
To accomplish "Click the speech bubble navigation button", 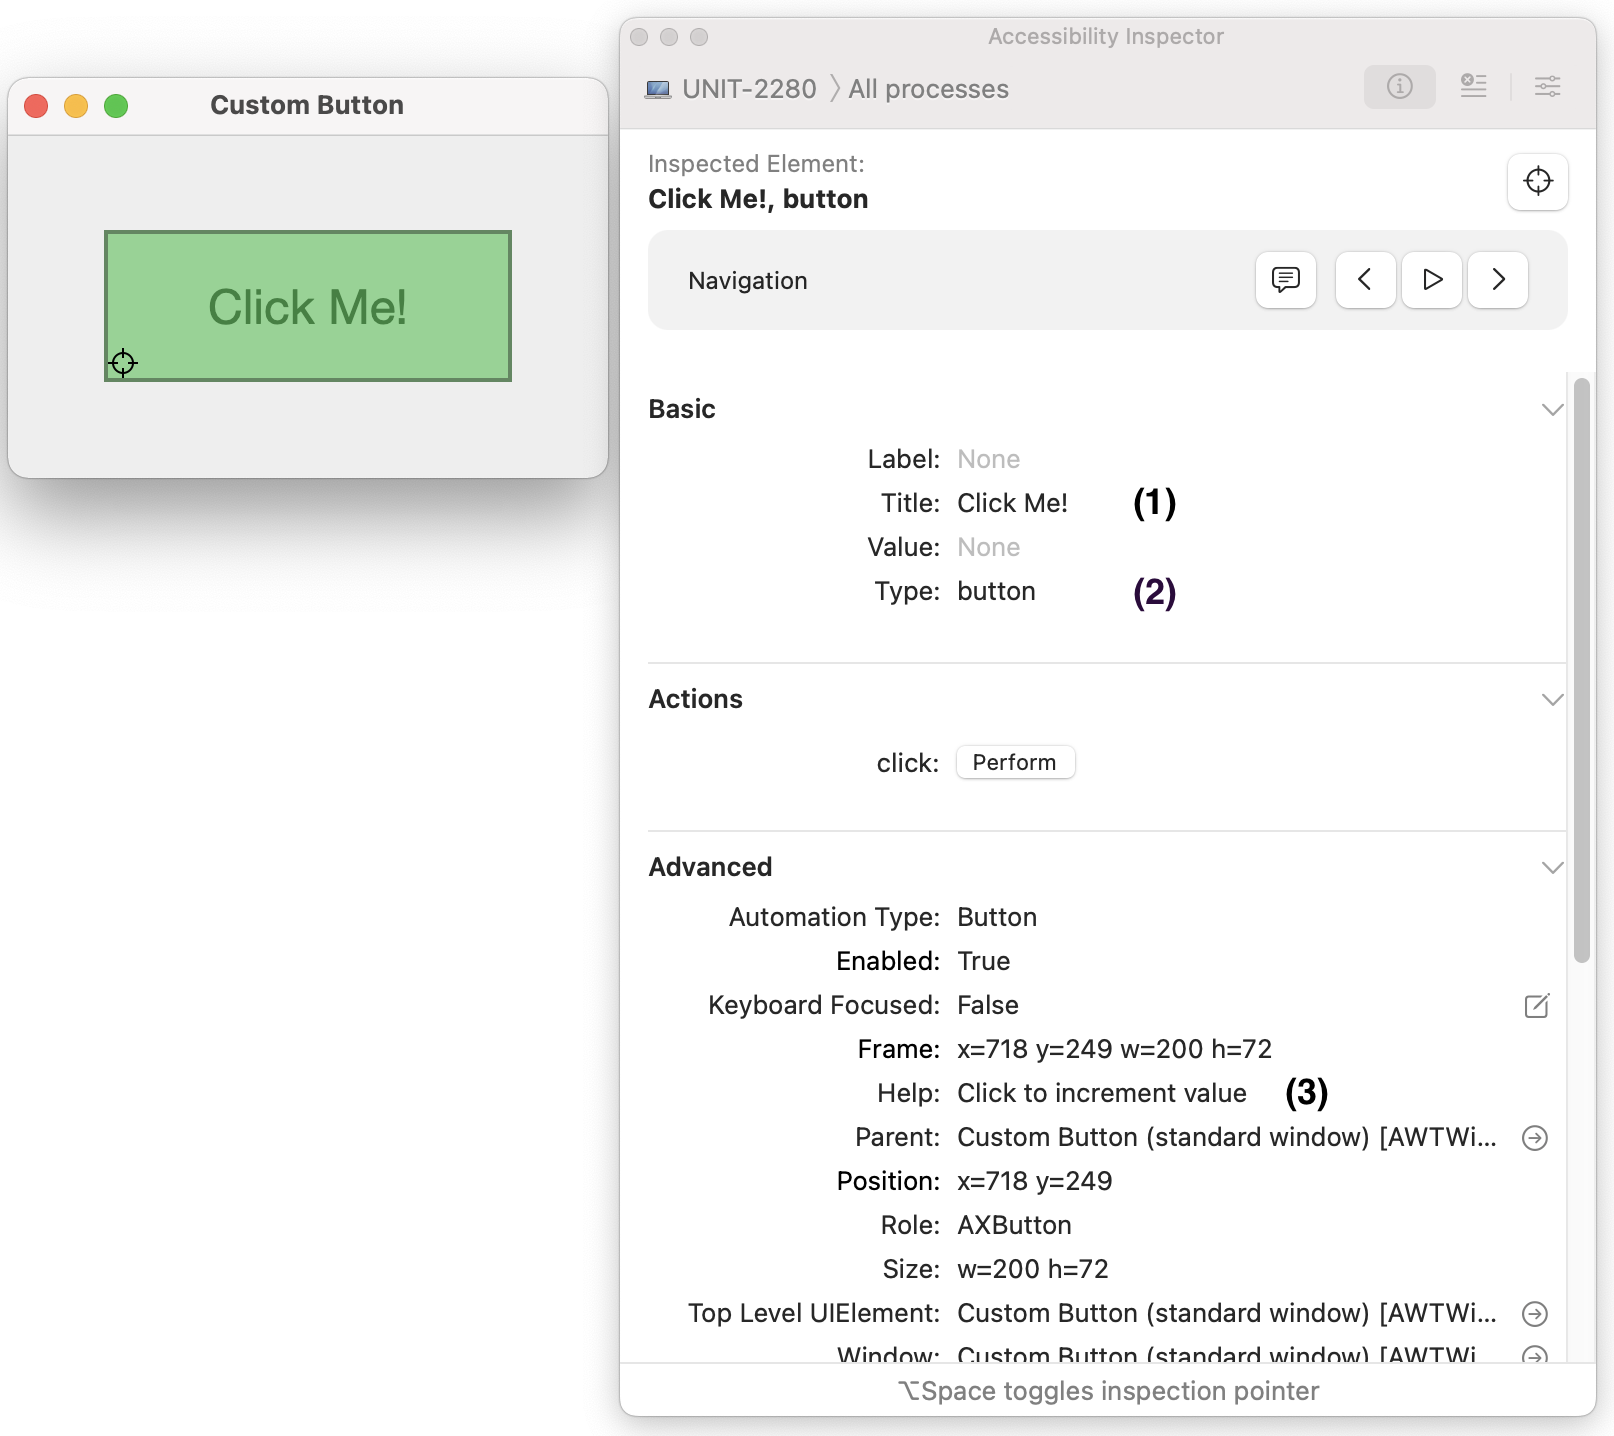I will (x=1285, y=280).
